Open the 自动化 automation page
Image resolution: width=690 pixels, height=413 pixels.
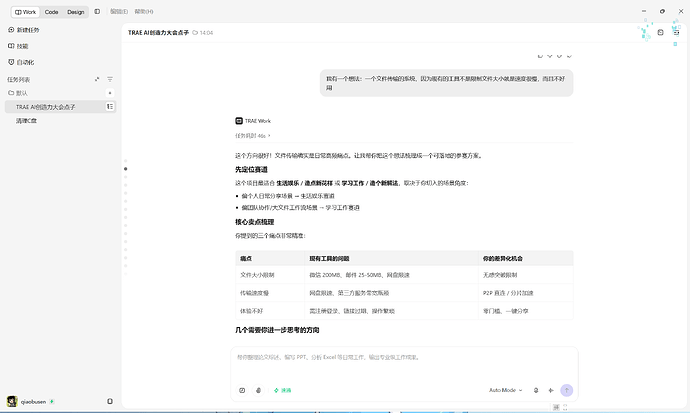point(21,62)
